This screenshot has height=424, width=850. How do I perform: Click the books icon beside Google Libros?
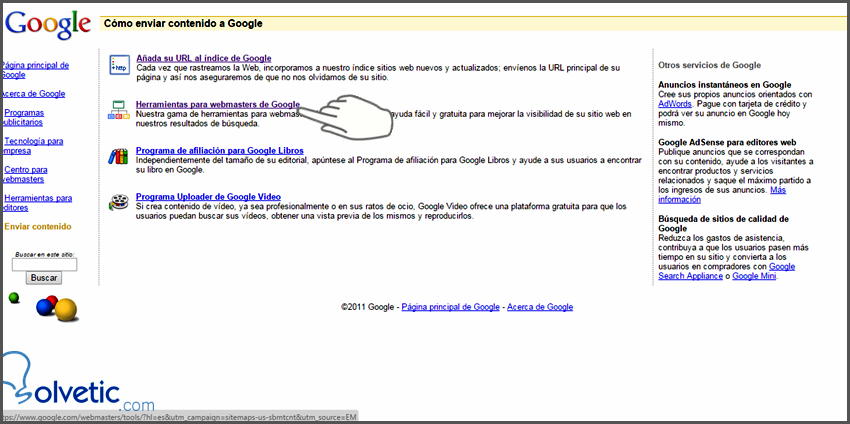point(118,156)
